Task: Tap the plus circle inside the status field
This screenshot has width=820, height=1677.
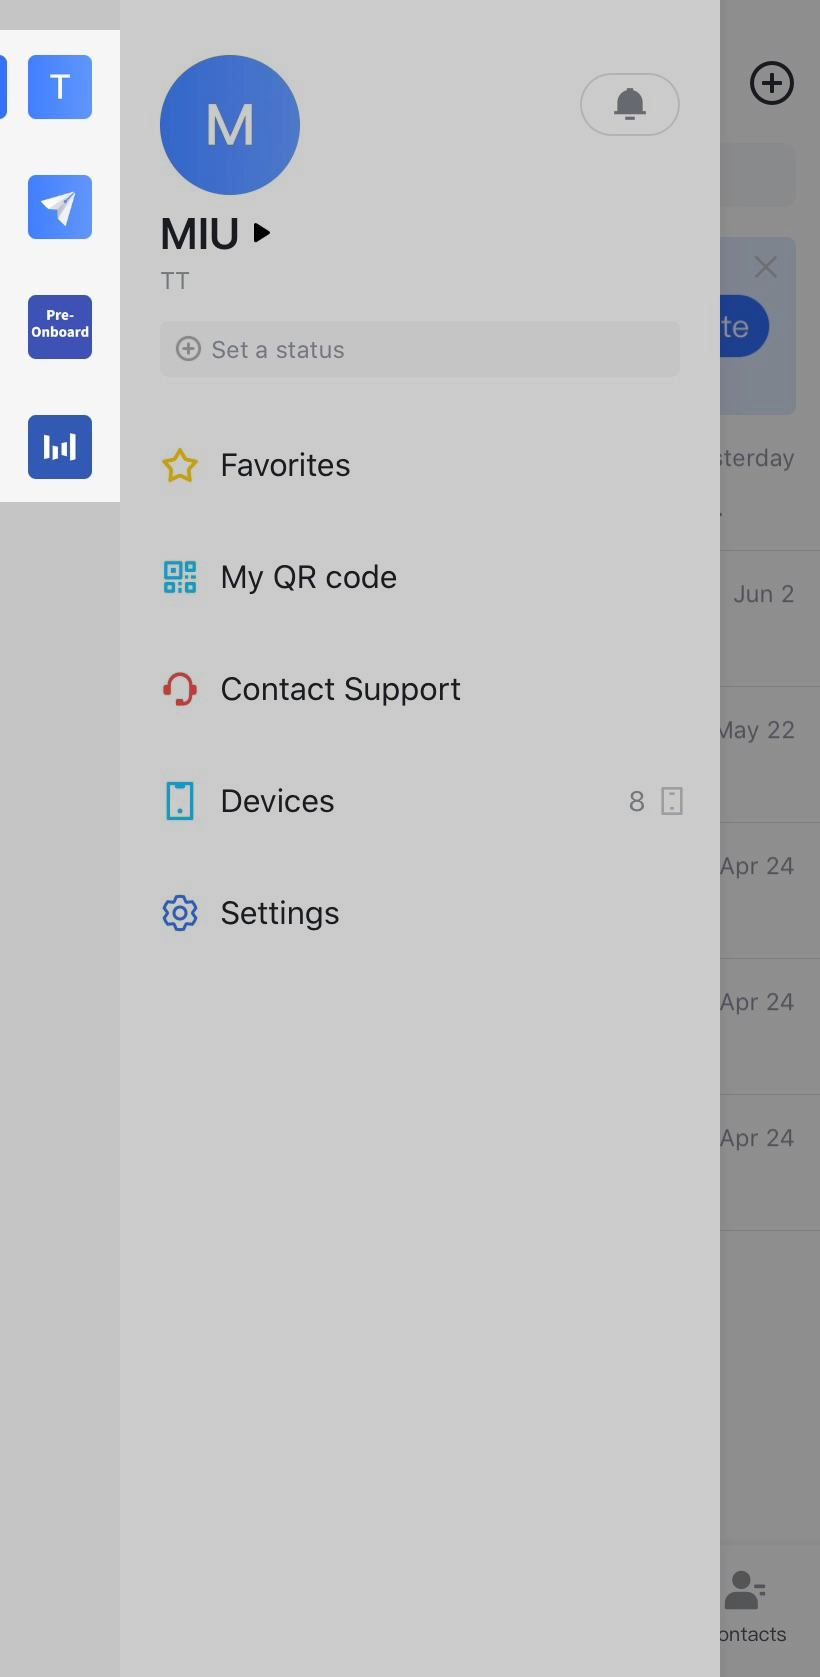Action: click(x=188, y=349)
